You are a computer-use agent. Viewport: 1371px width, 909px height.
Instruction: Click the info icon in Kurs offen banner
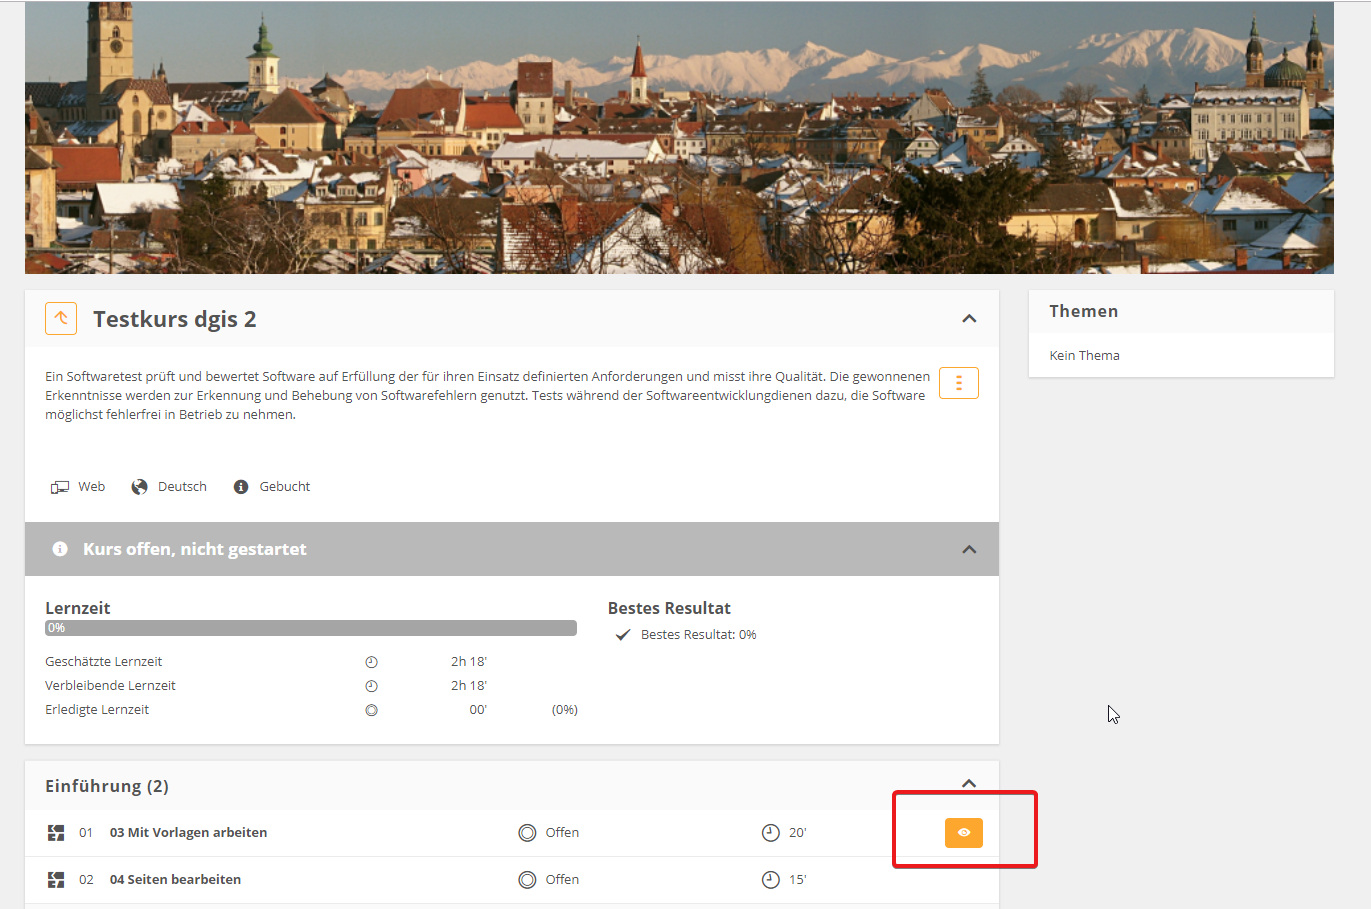point(60,549)
